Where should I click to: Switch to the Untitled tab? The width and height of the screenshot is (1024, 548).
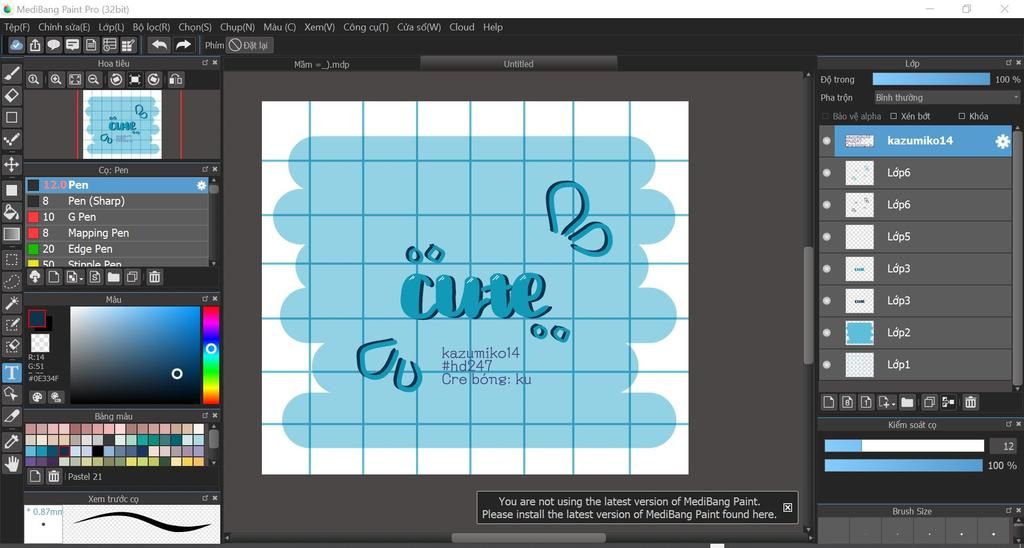click(x=519, y=63)
